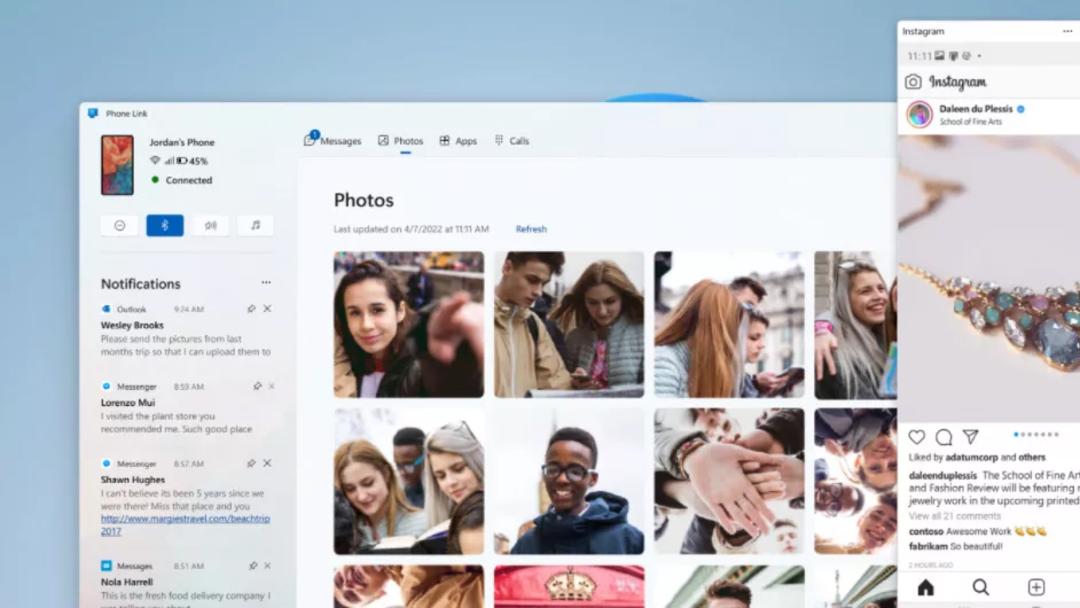Screen dimensions: 1080x608
Task: Open Notifications more options menu
Action: (266, 282)
